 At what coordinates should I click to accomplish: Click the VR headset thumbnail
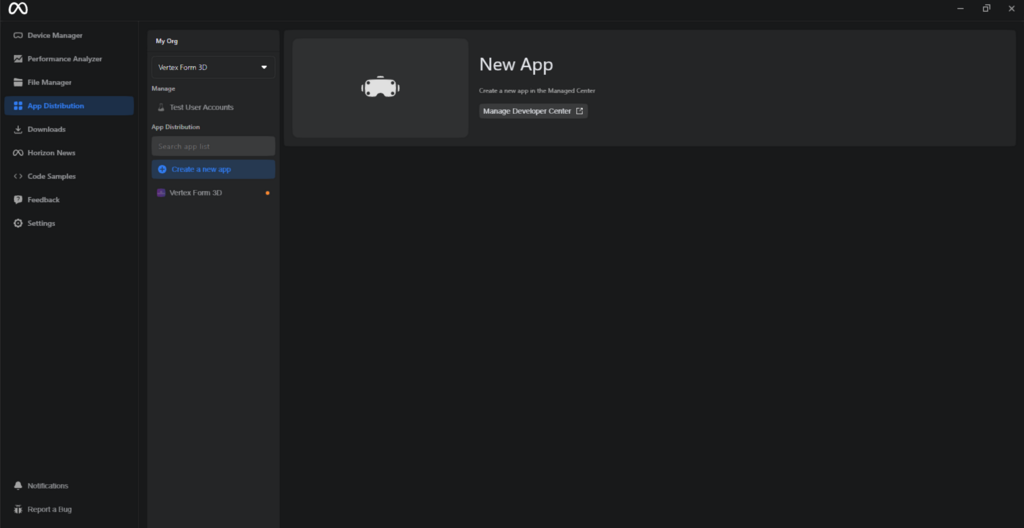(380, 88)
